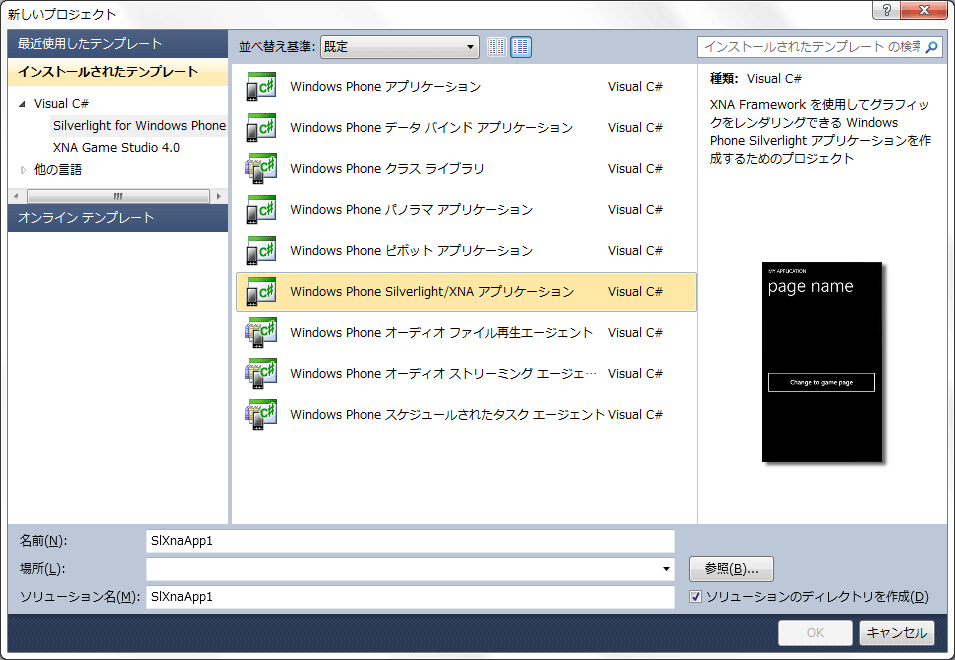Image resolution: width=955 pixels, height=660 pixels.
Task: Select Windows Phone クラス ライブラリ text
Action: point(387,169)
